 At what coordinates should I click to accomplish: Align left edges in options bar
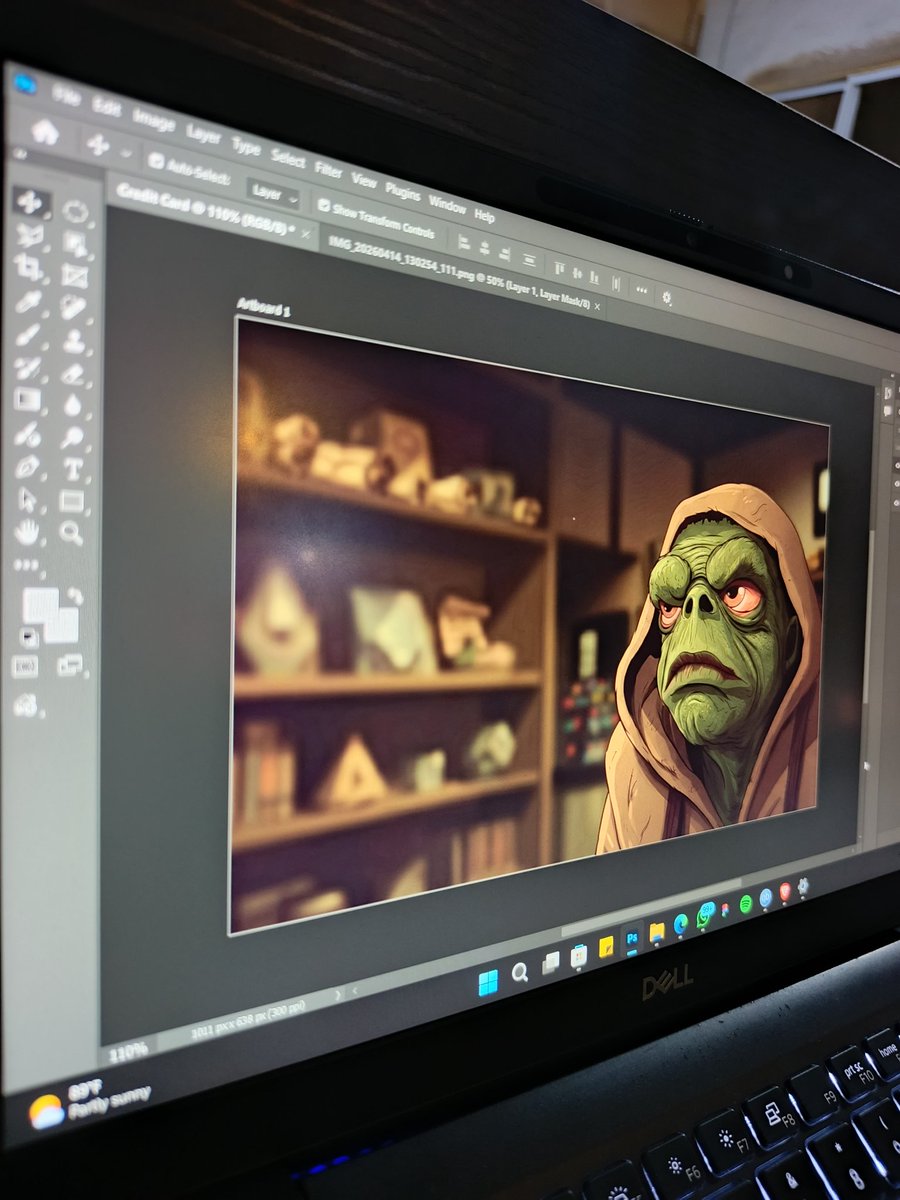(465, 243)
